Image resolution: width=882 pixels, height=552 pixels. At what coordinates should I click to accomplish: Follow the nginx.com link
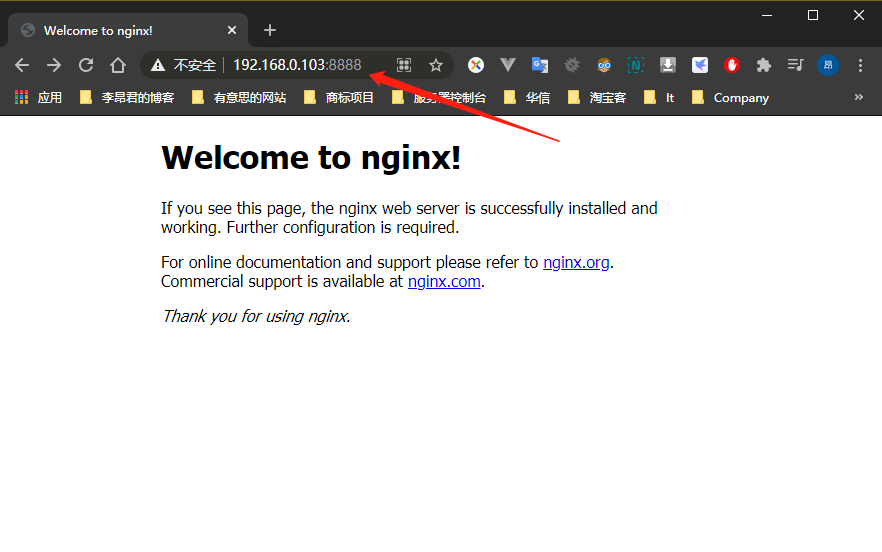(444, 282)
